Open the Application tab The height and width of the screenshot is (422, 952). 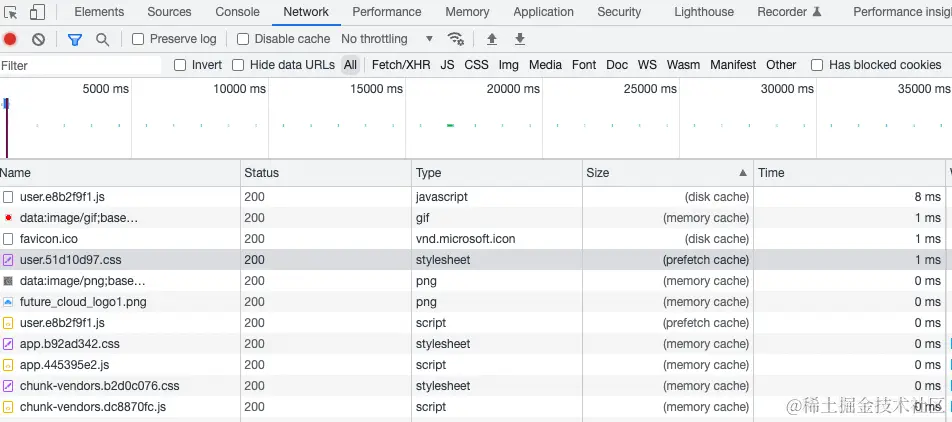click(543, 12)
